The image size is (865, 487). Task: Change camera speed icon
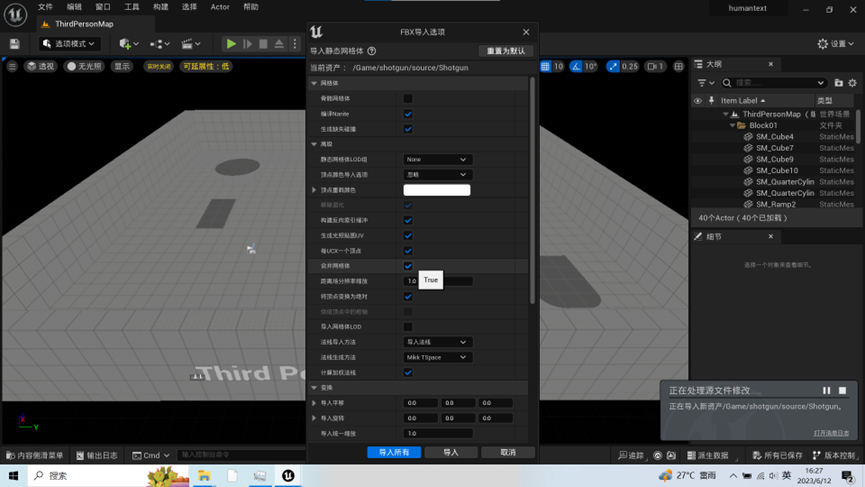(x=655, y=66)
